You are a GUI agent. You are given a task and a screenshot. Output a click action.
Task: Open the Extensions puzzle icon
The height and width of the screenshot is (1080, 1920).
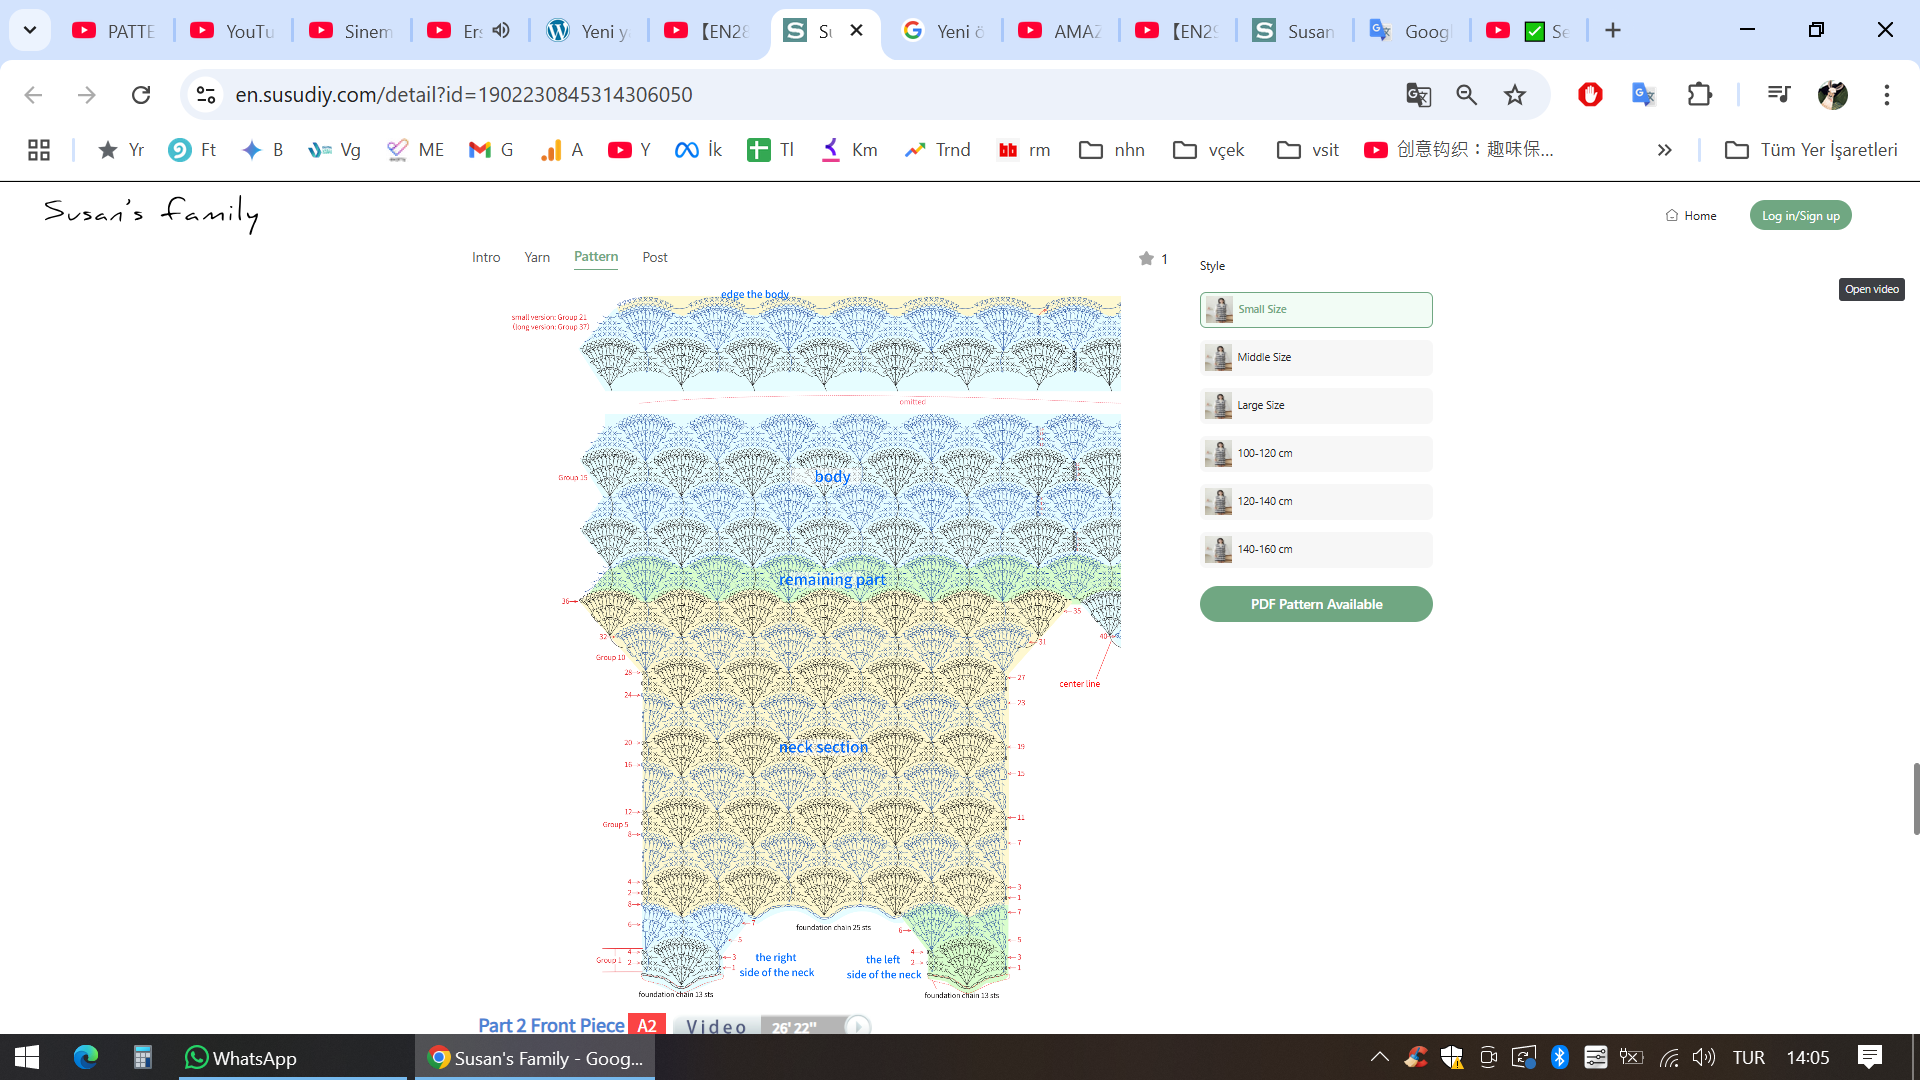(x=1699, y=95)
